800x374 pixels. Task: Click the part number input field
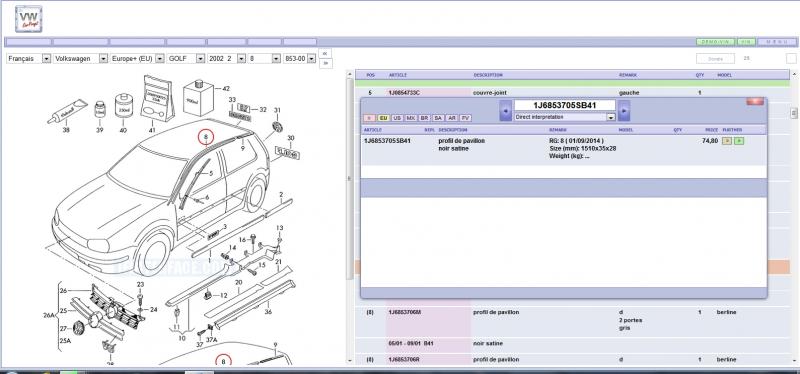click(x=565, y=105)
